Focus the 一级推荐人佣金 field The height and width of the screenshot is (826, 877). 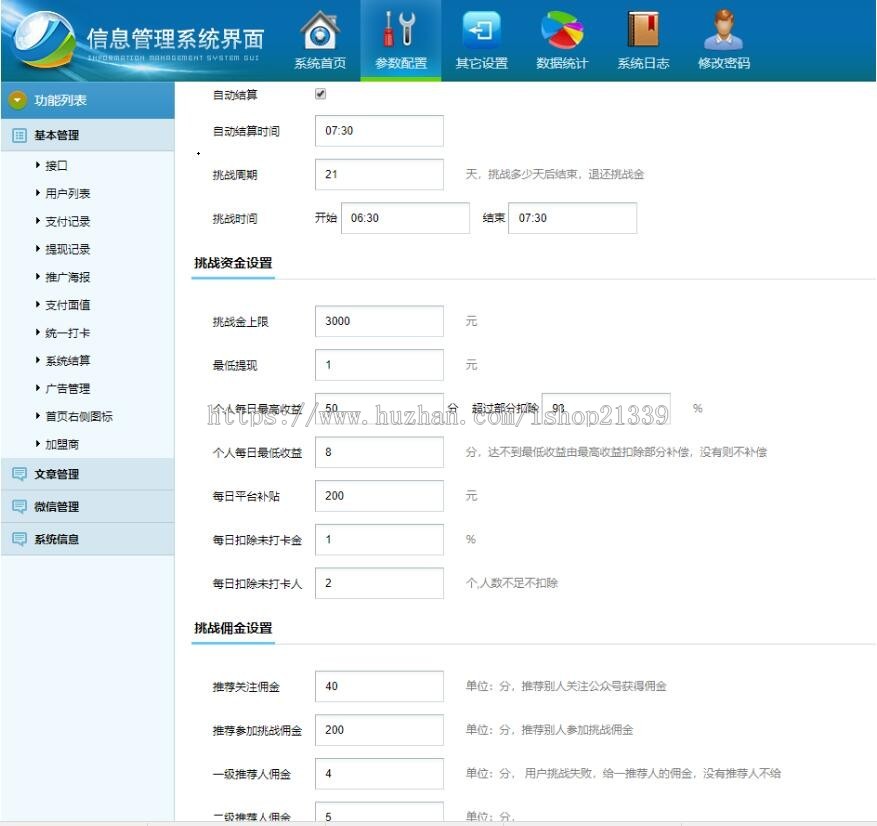(379, 773)
